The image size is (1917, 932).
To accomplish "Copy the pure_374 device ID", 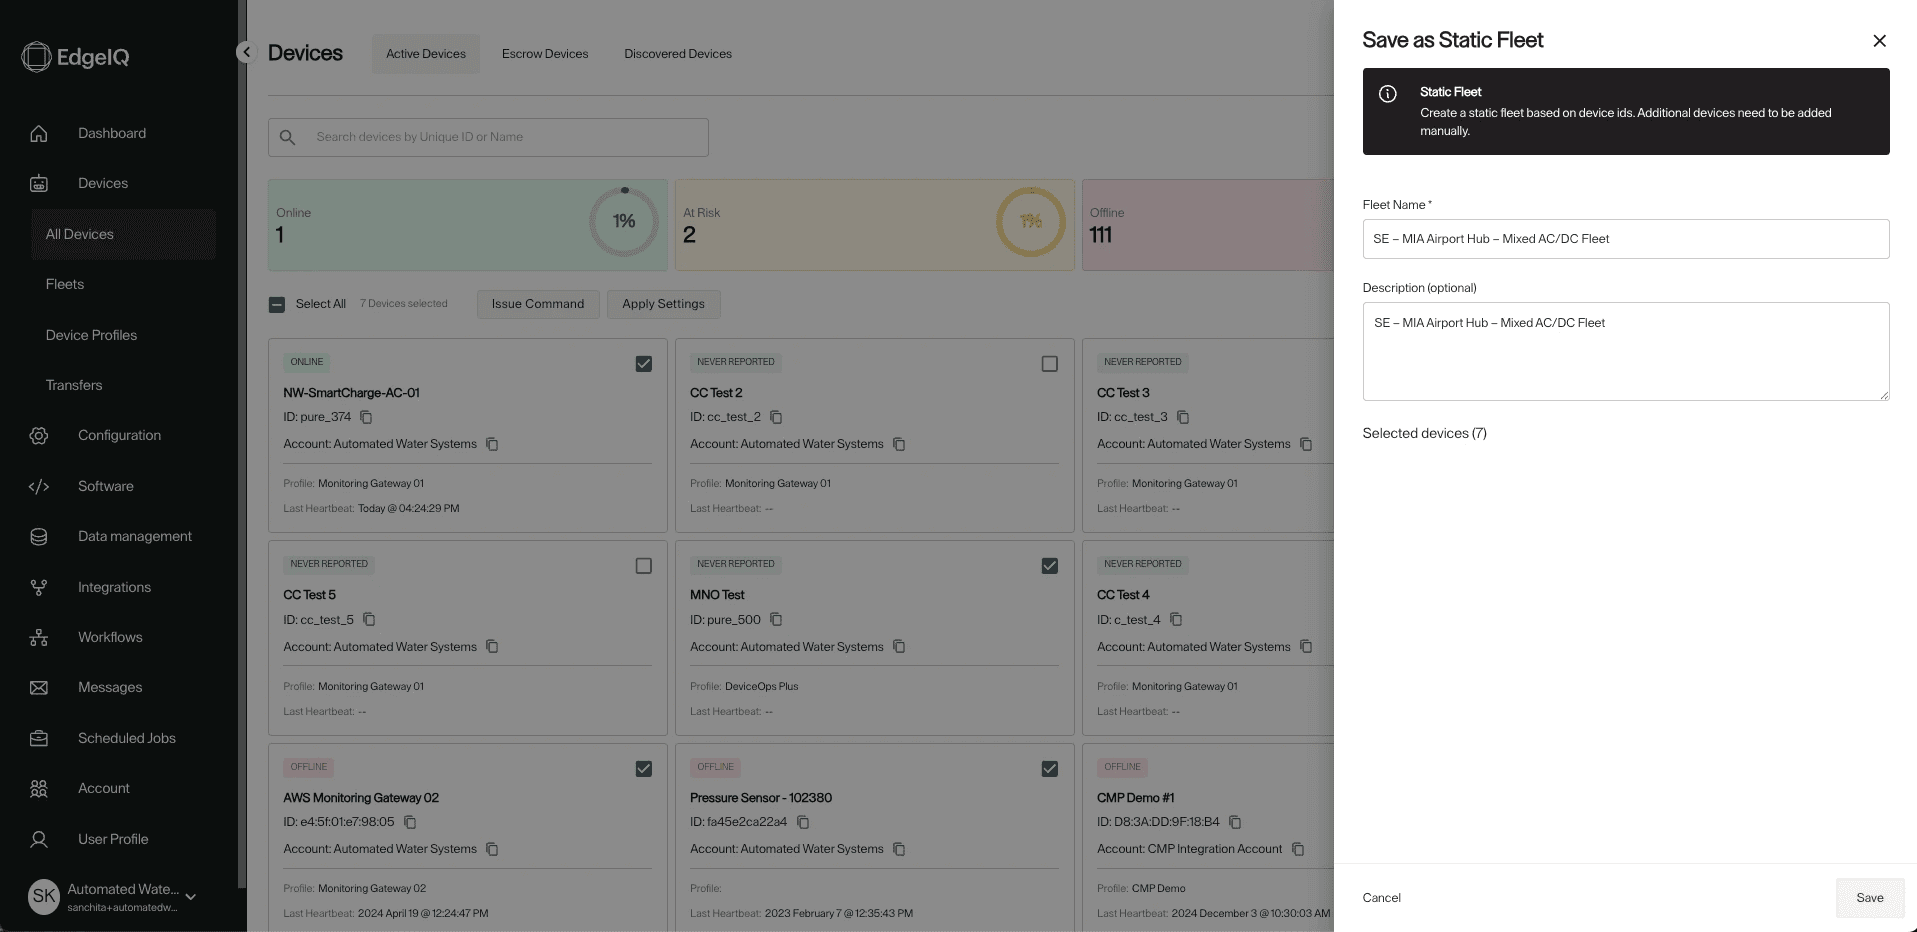I will coord(366,417).
